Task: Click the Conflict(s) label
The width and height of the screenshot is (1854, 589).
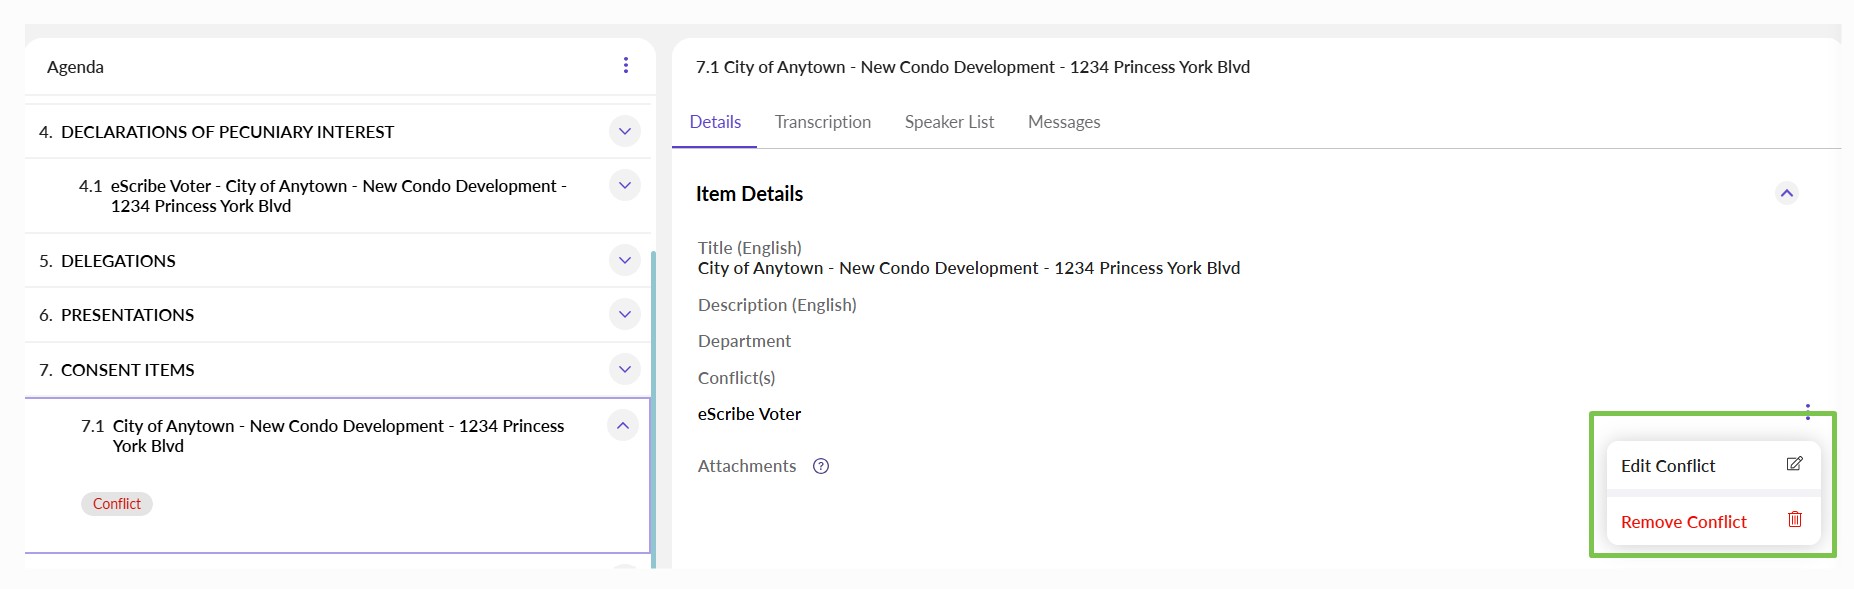Action: (x=737, y=378)
